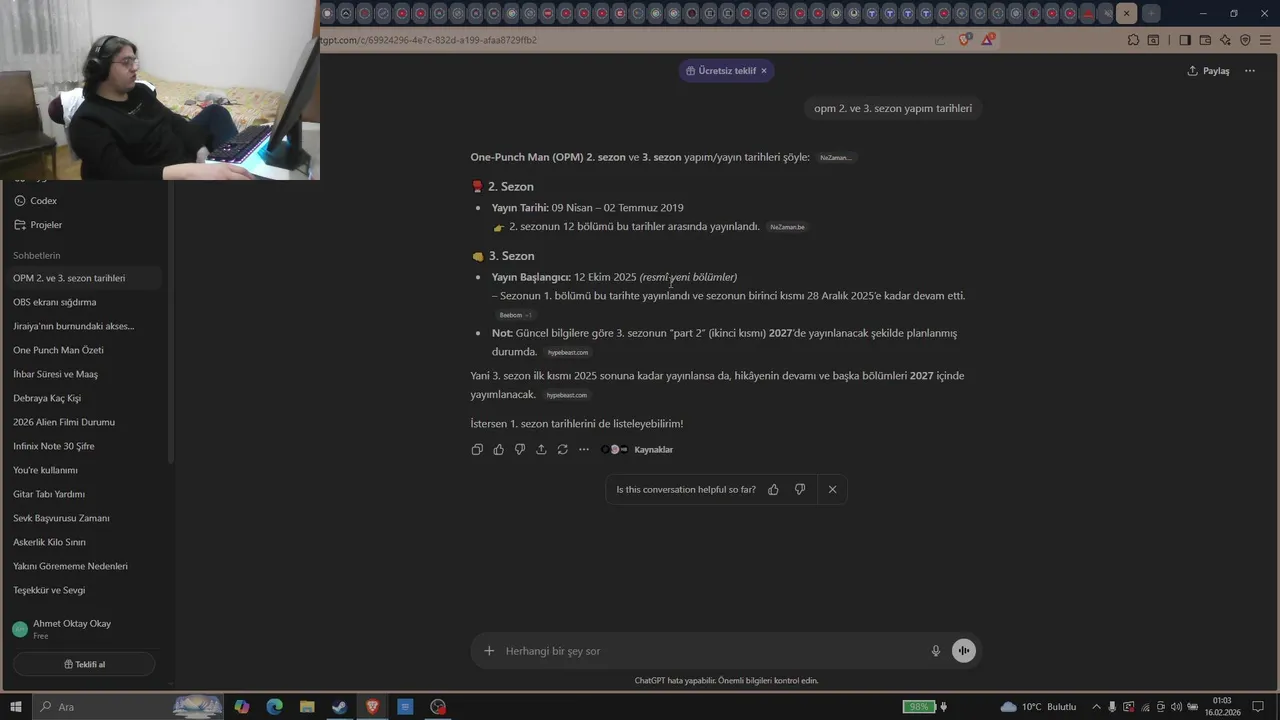Open conversation options three-dot menu
The width and height of the screenshot is (1280, 720).
(x=1250, y=71)
